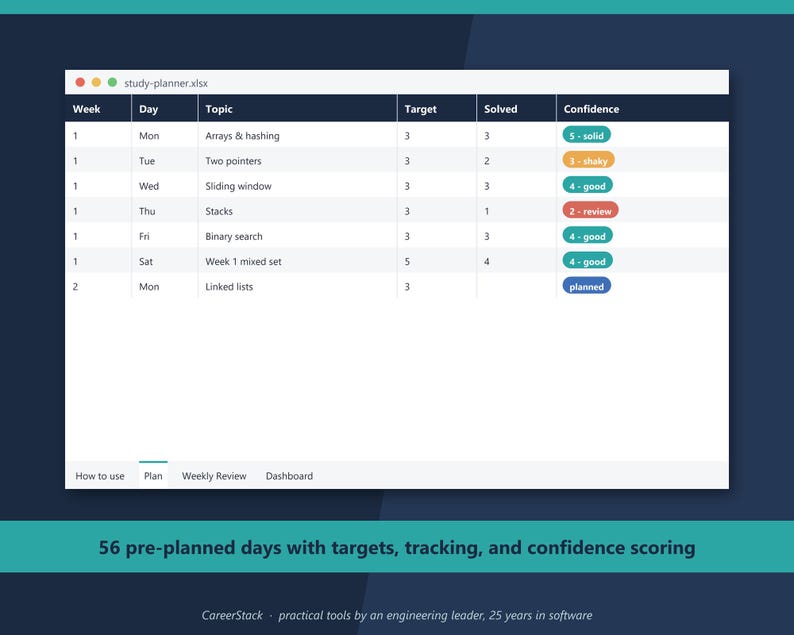Click the red close window dot

(80, 83)
